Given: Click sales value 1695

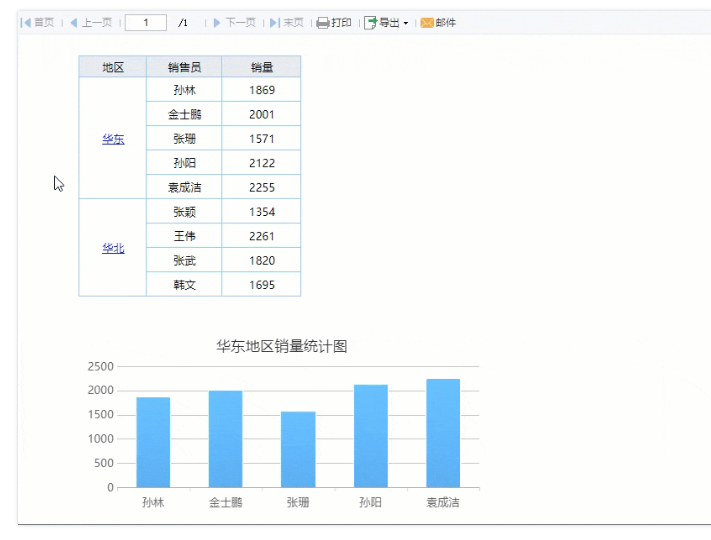Looking at the screenshot, I should coord(262,285).
